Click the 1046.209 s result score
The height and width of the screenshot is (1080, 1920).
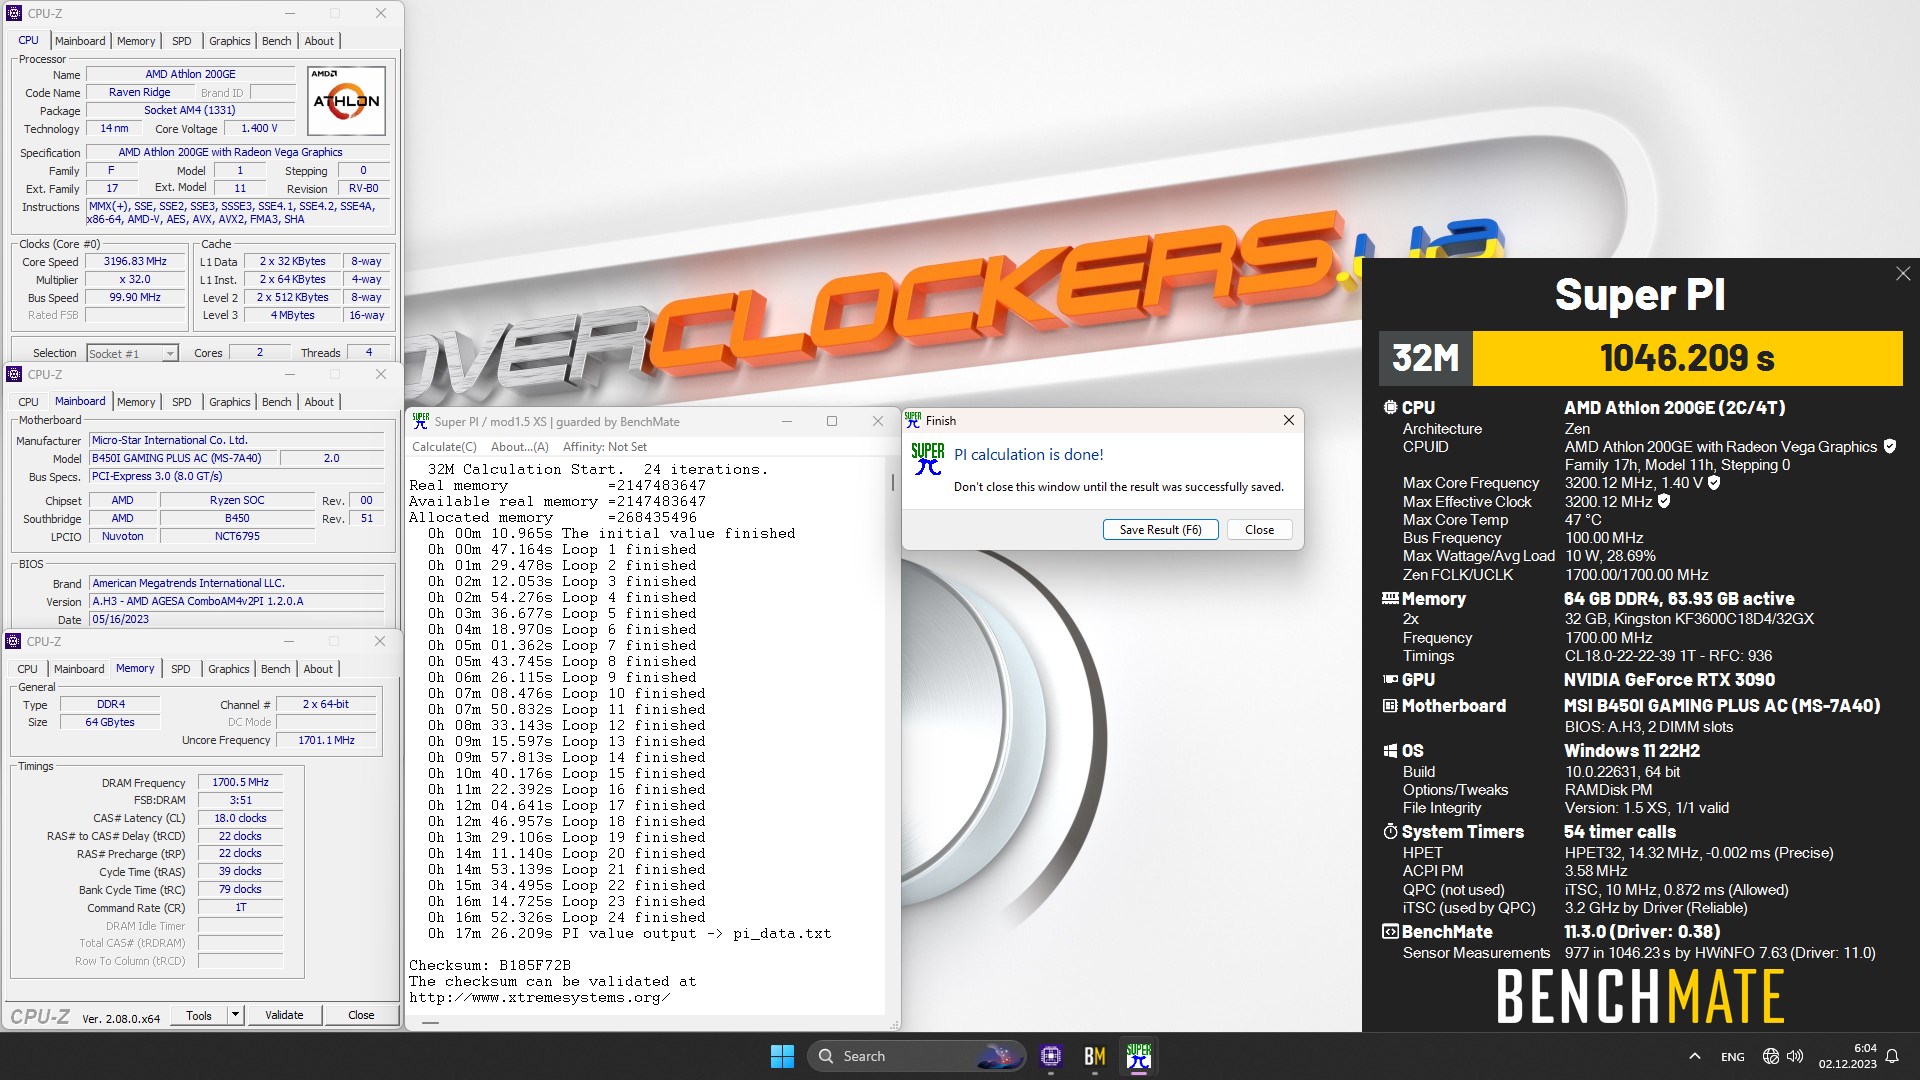point(1687,357)
